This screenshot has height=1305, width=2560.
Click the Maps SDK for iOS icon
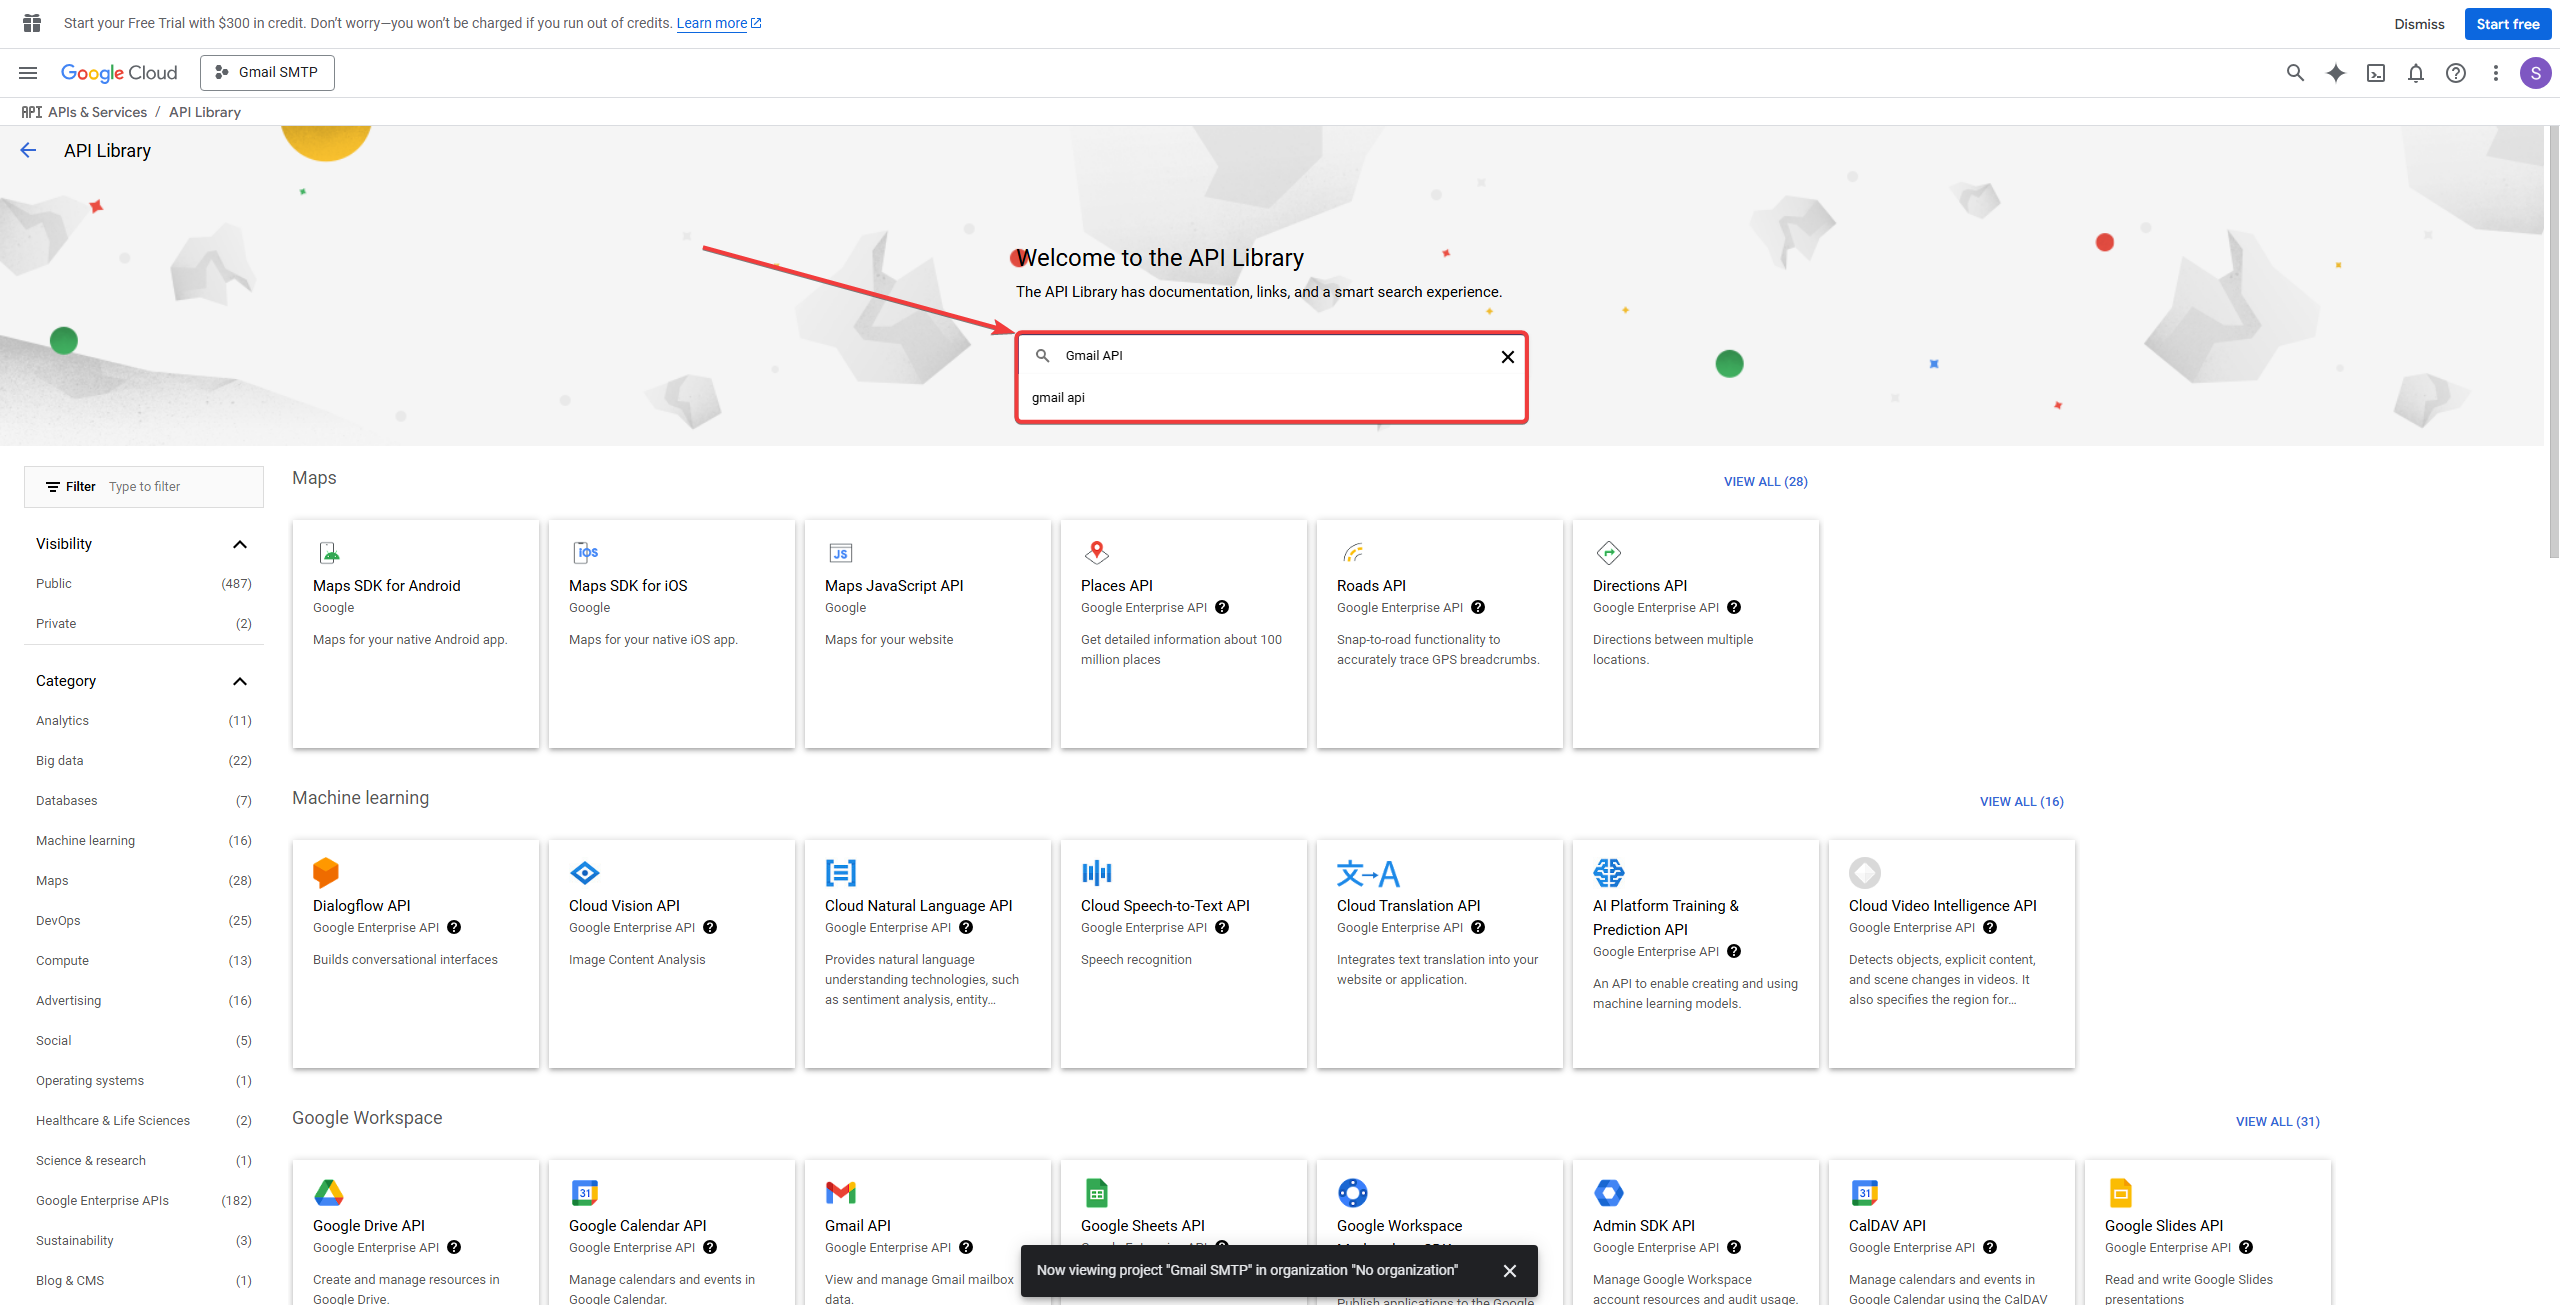[x=586, y=552]
